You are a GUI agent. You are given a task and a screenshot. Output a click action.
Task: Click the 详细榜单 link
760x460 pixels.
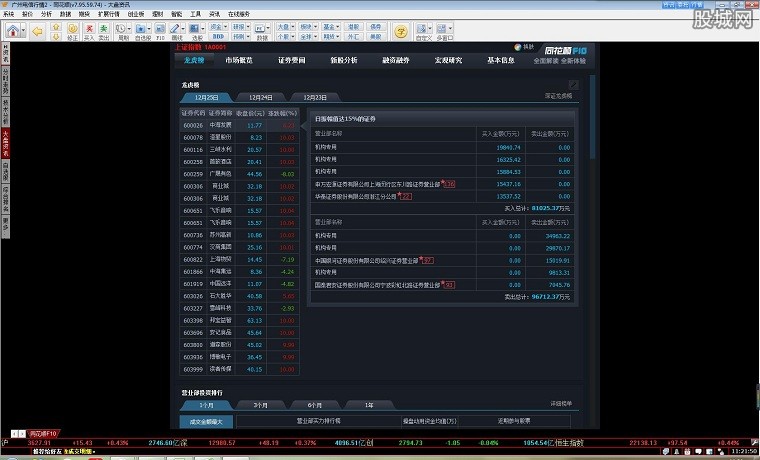coord(562,405)
